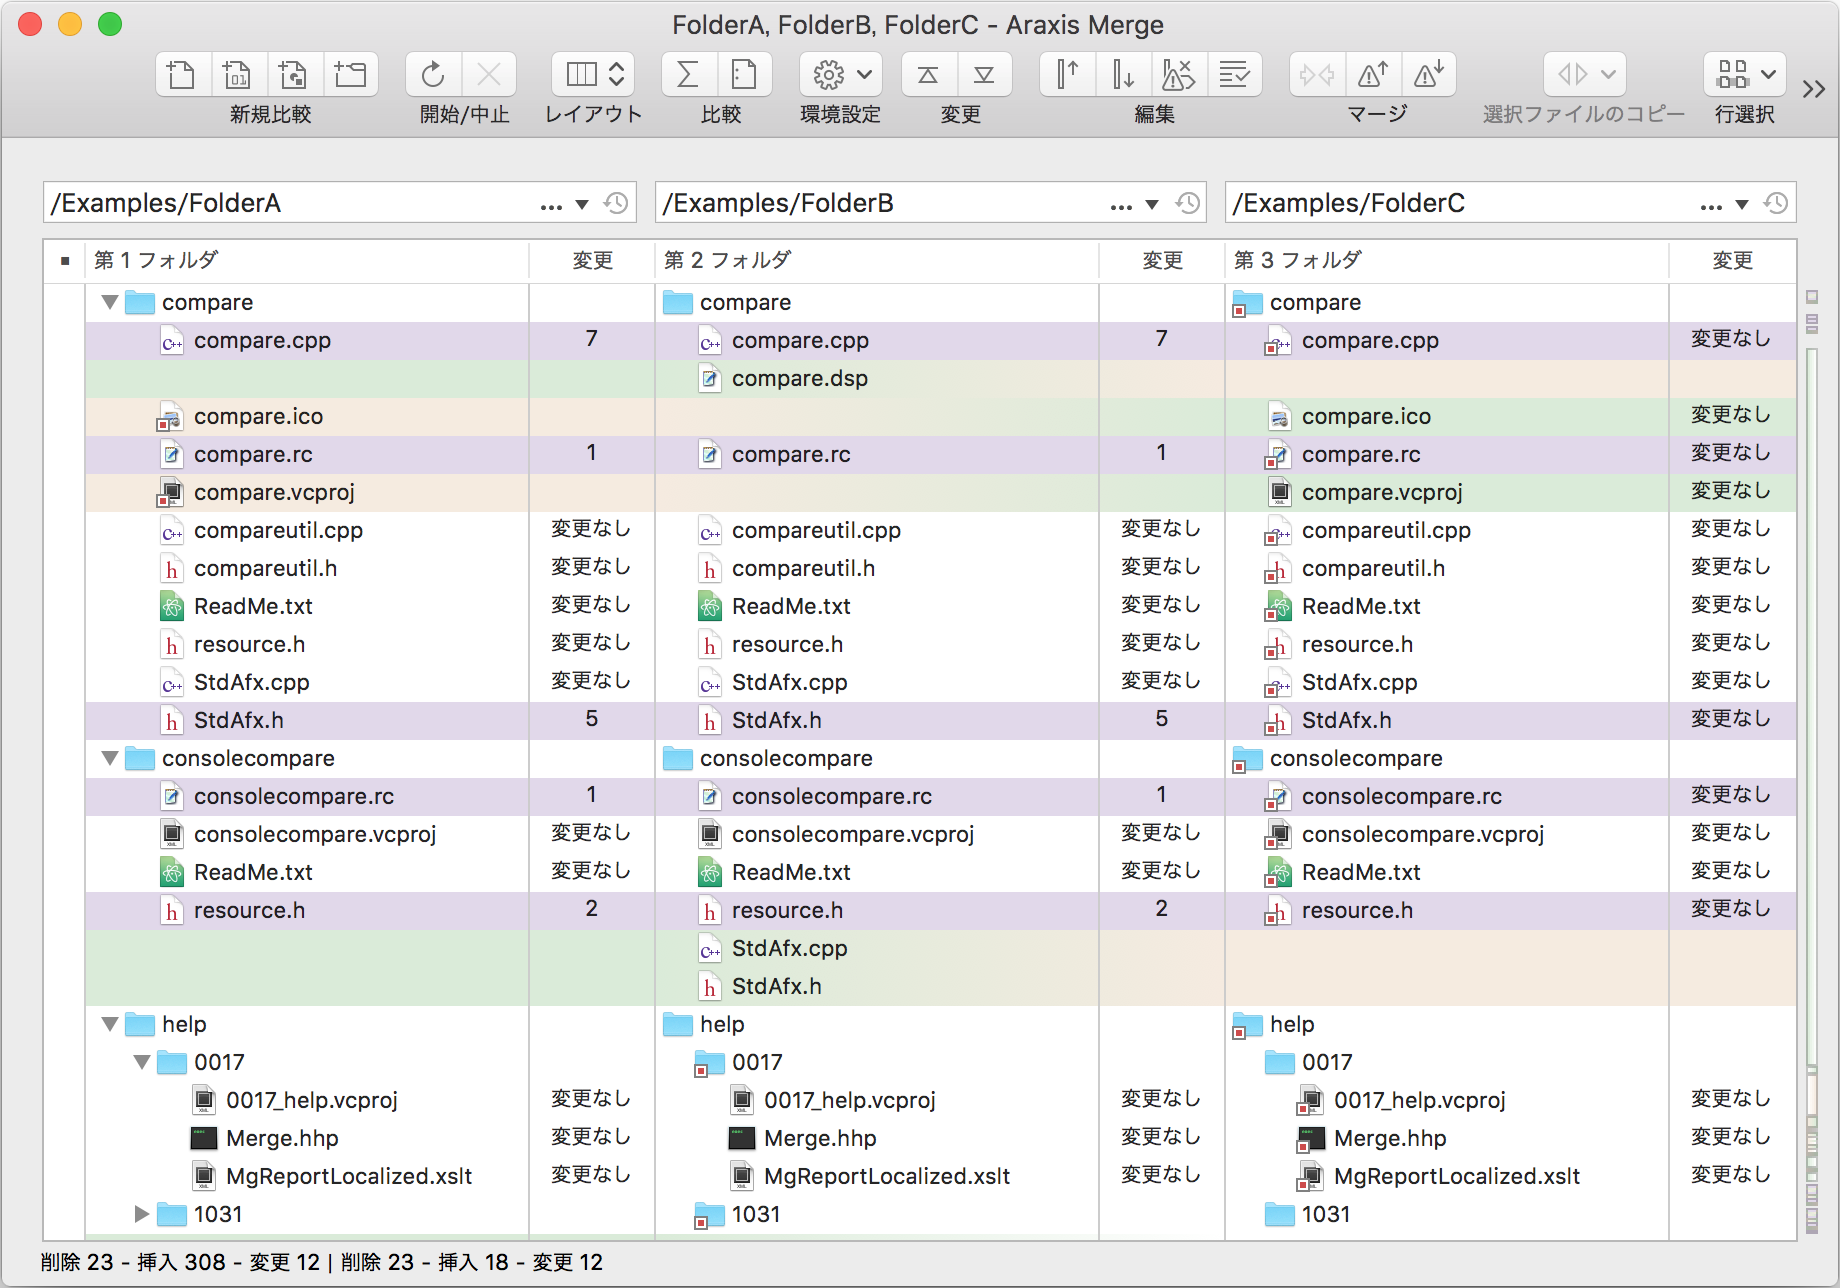Expand the 1031 folder in first pane

point(142,1214)
